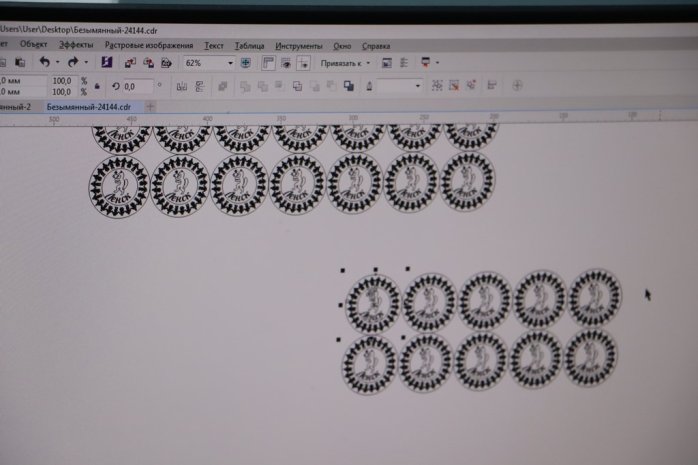Open the Undo history dropdown arrow

(57, 62)
